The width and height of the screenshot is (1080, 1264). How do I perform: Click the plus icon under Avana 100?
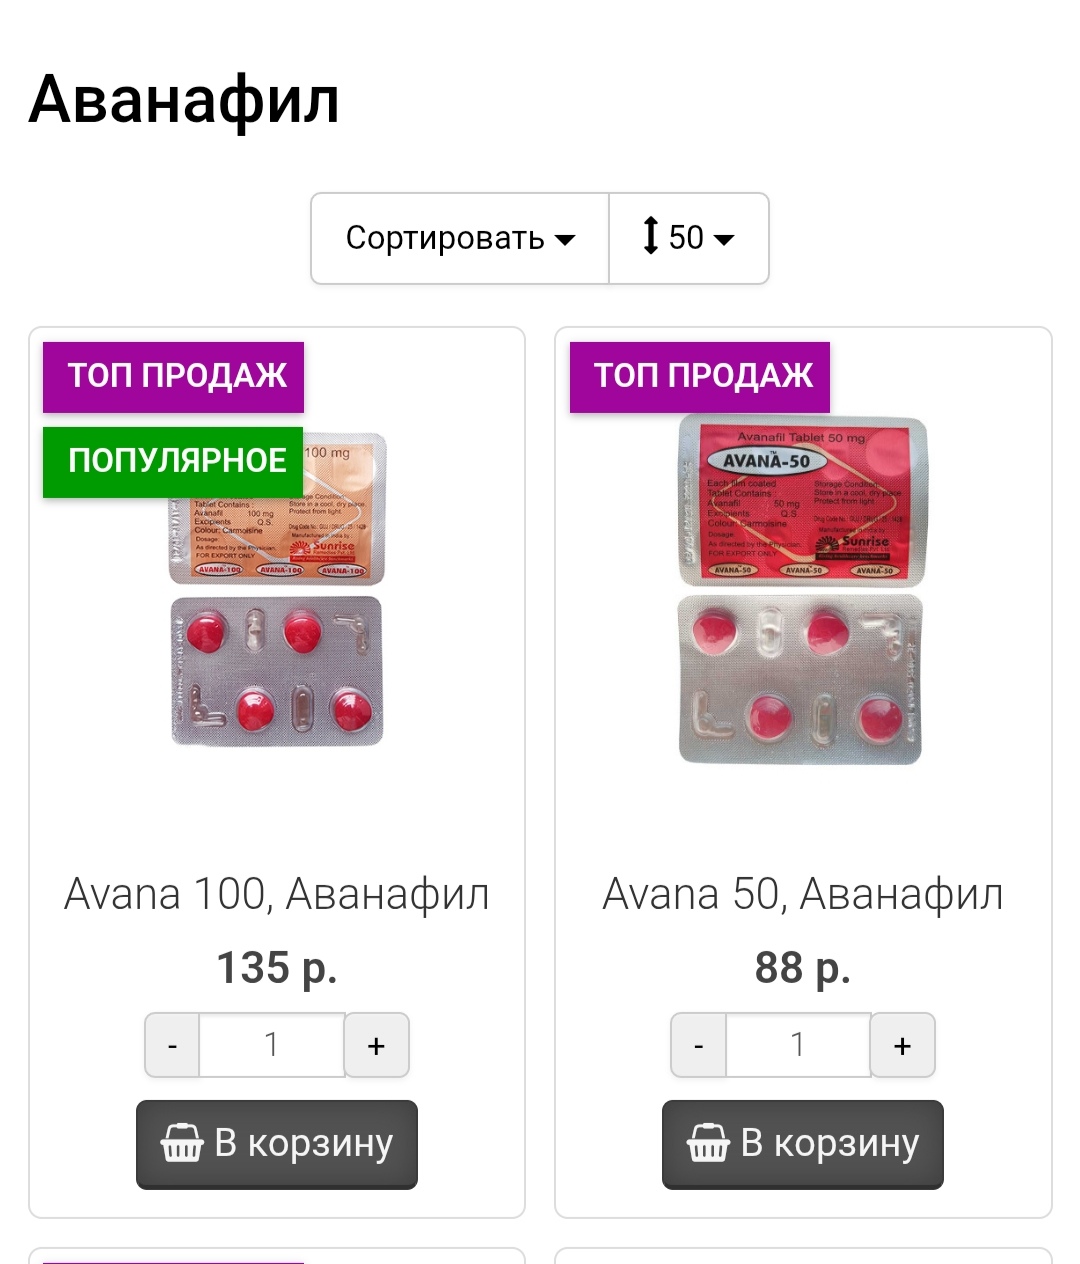pos(376,1044)
